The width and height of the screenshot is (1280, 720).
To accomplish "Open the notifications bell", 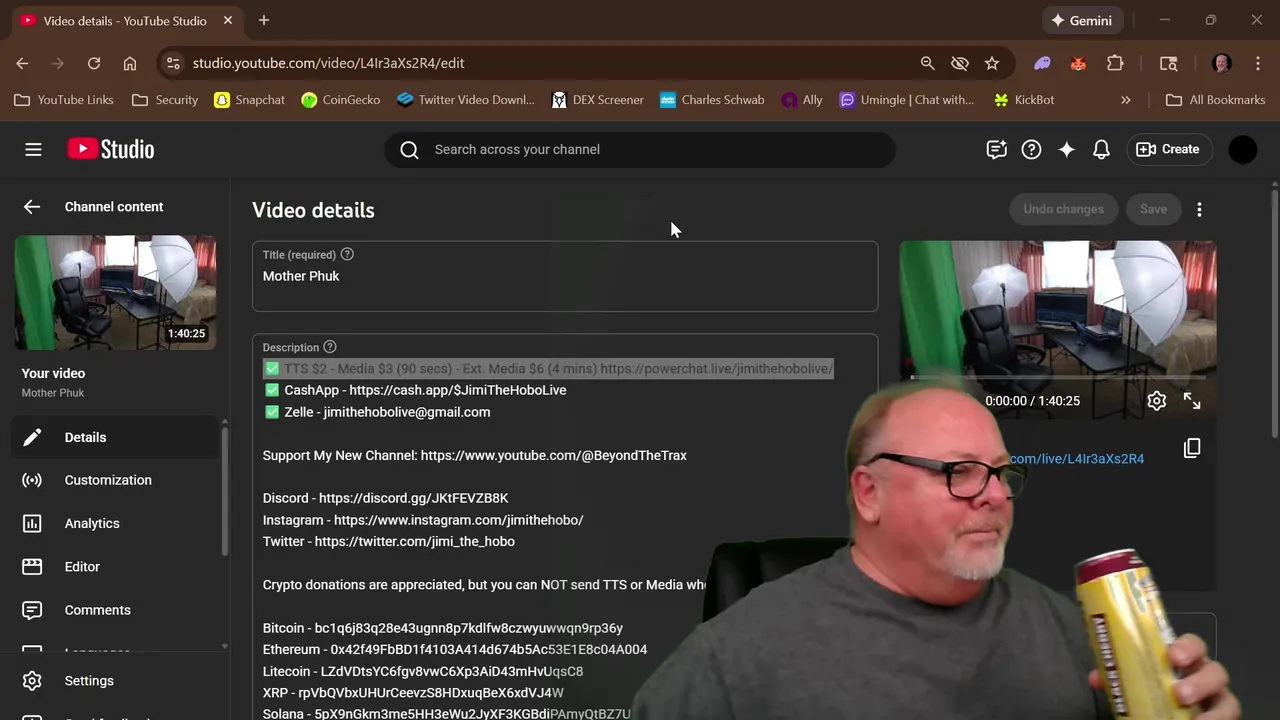I will [1101, 149].
